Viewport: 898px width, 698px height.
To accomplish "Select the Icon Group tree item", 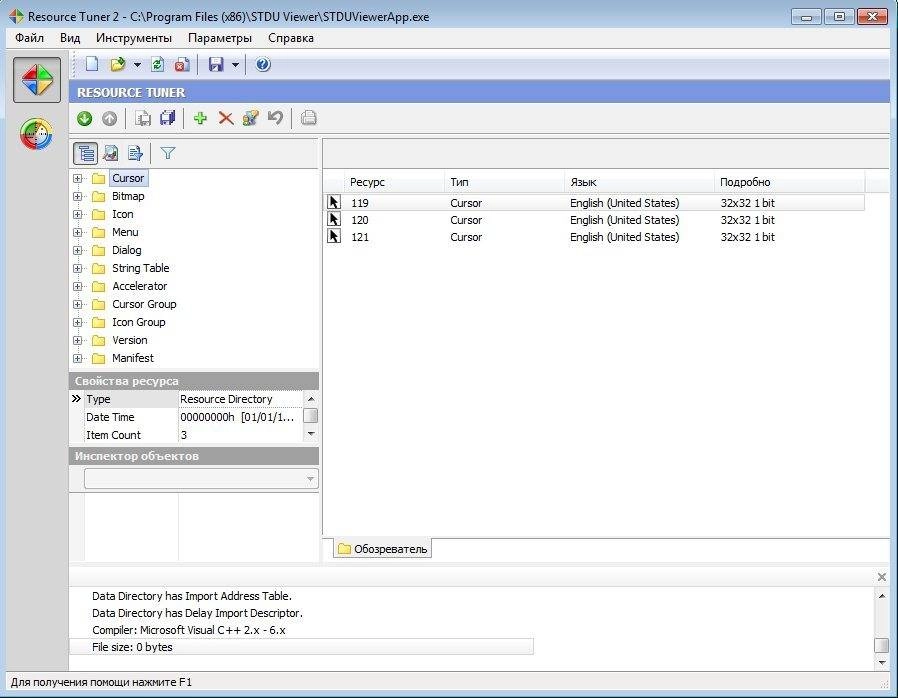I will (x=139, y=322).
